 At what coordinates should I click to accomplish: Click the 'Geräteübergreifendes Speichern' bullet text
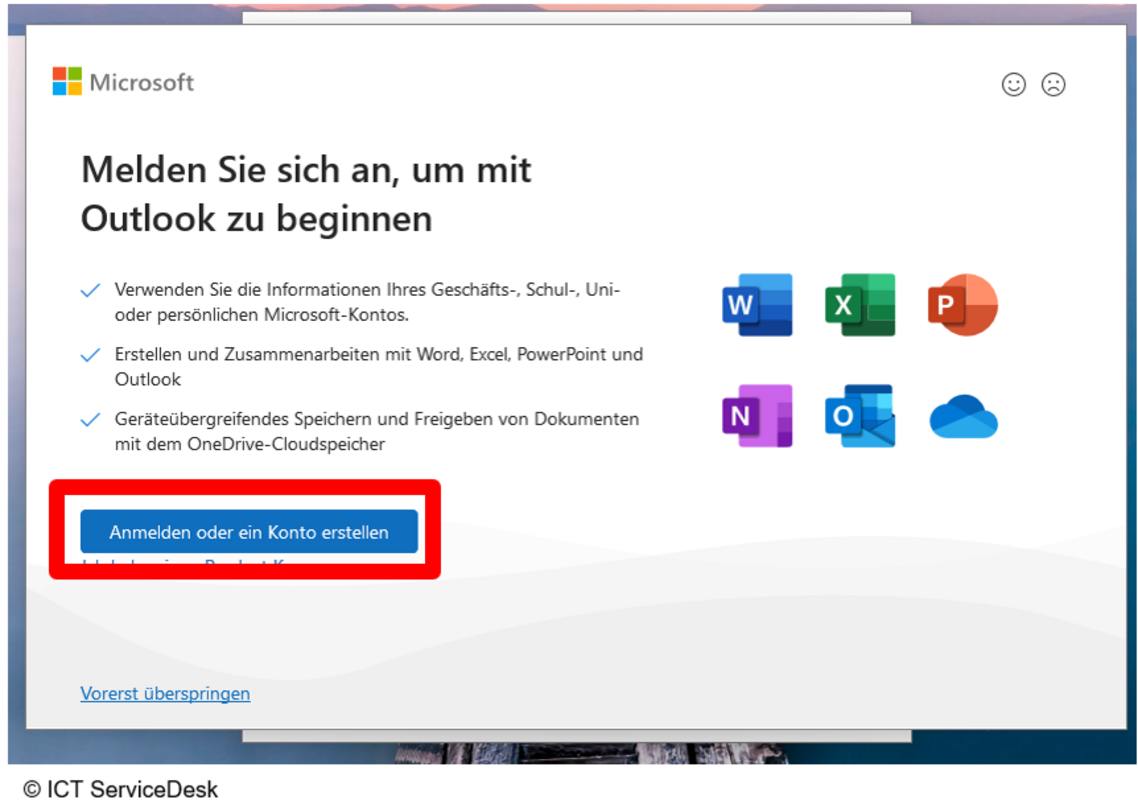(376, 431)
